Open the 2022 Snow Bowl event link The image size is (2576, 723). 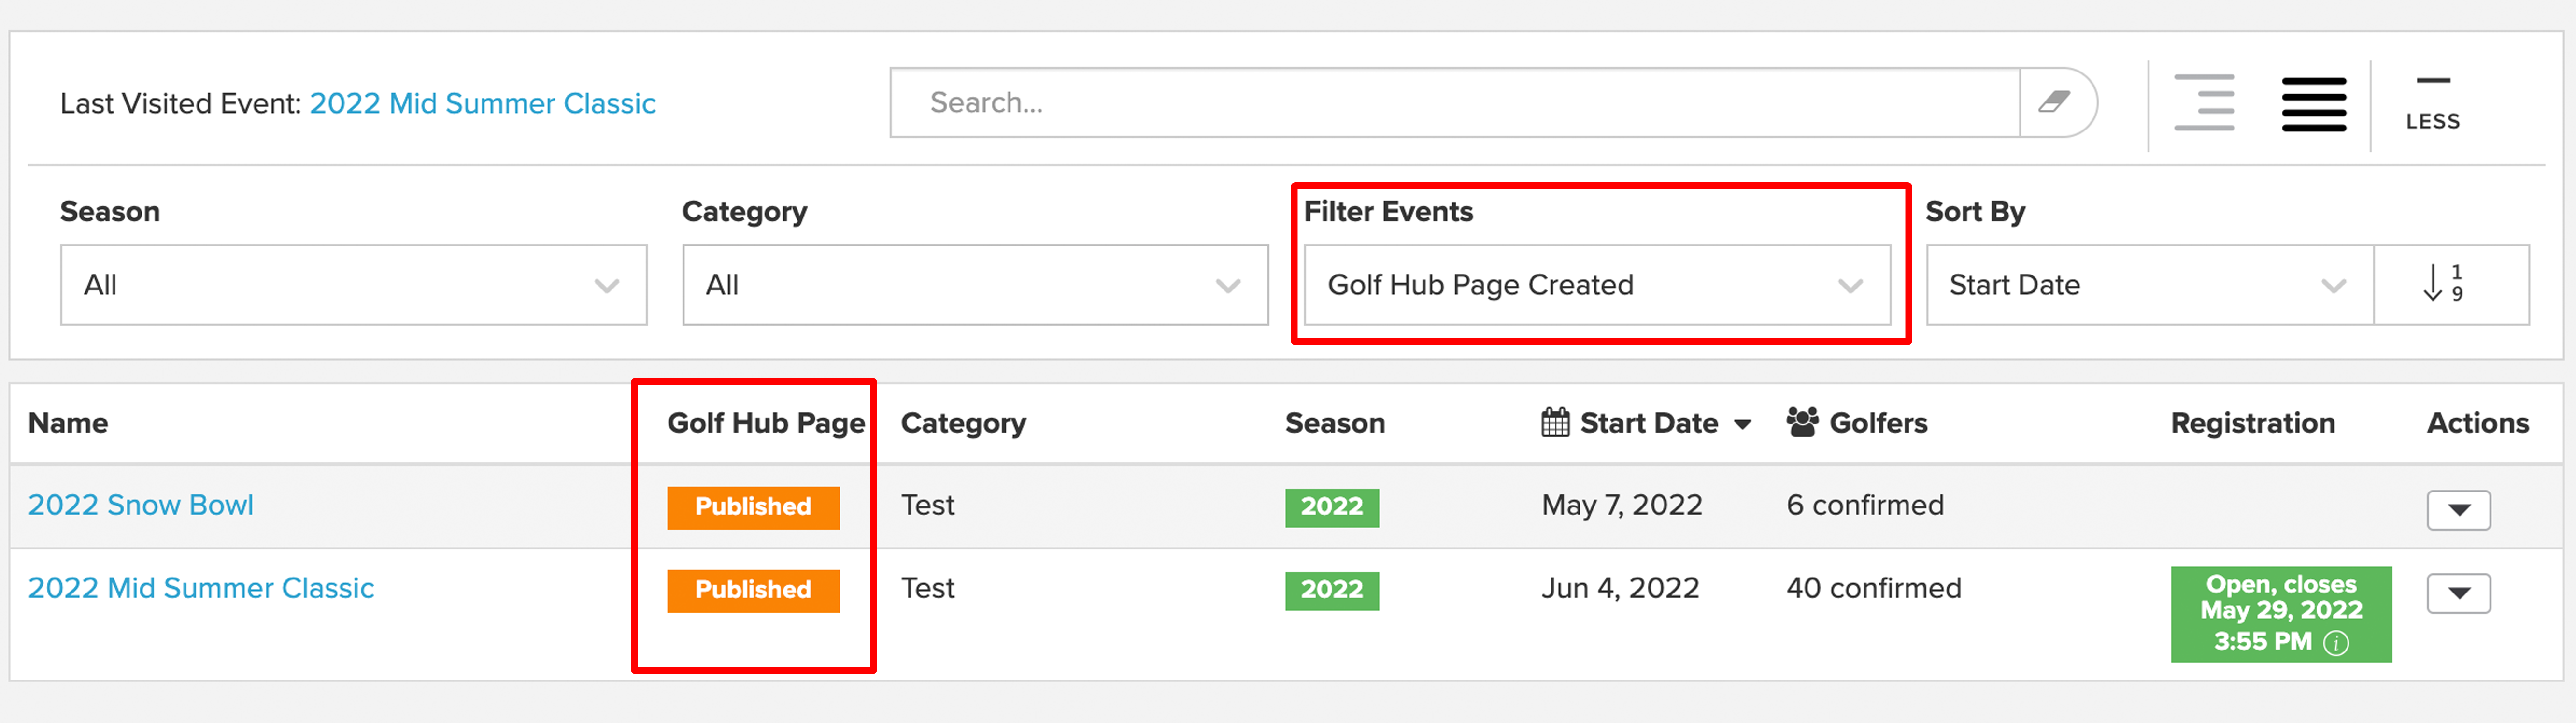tap(141, 505)
